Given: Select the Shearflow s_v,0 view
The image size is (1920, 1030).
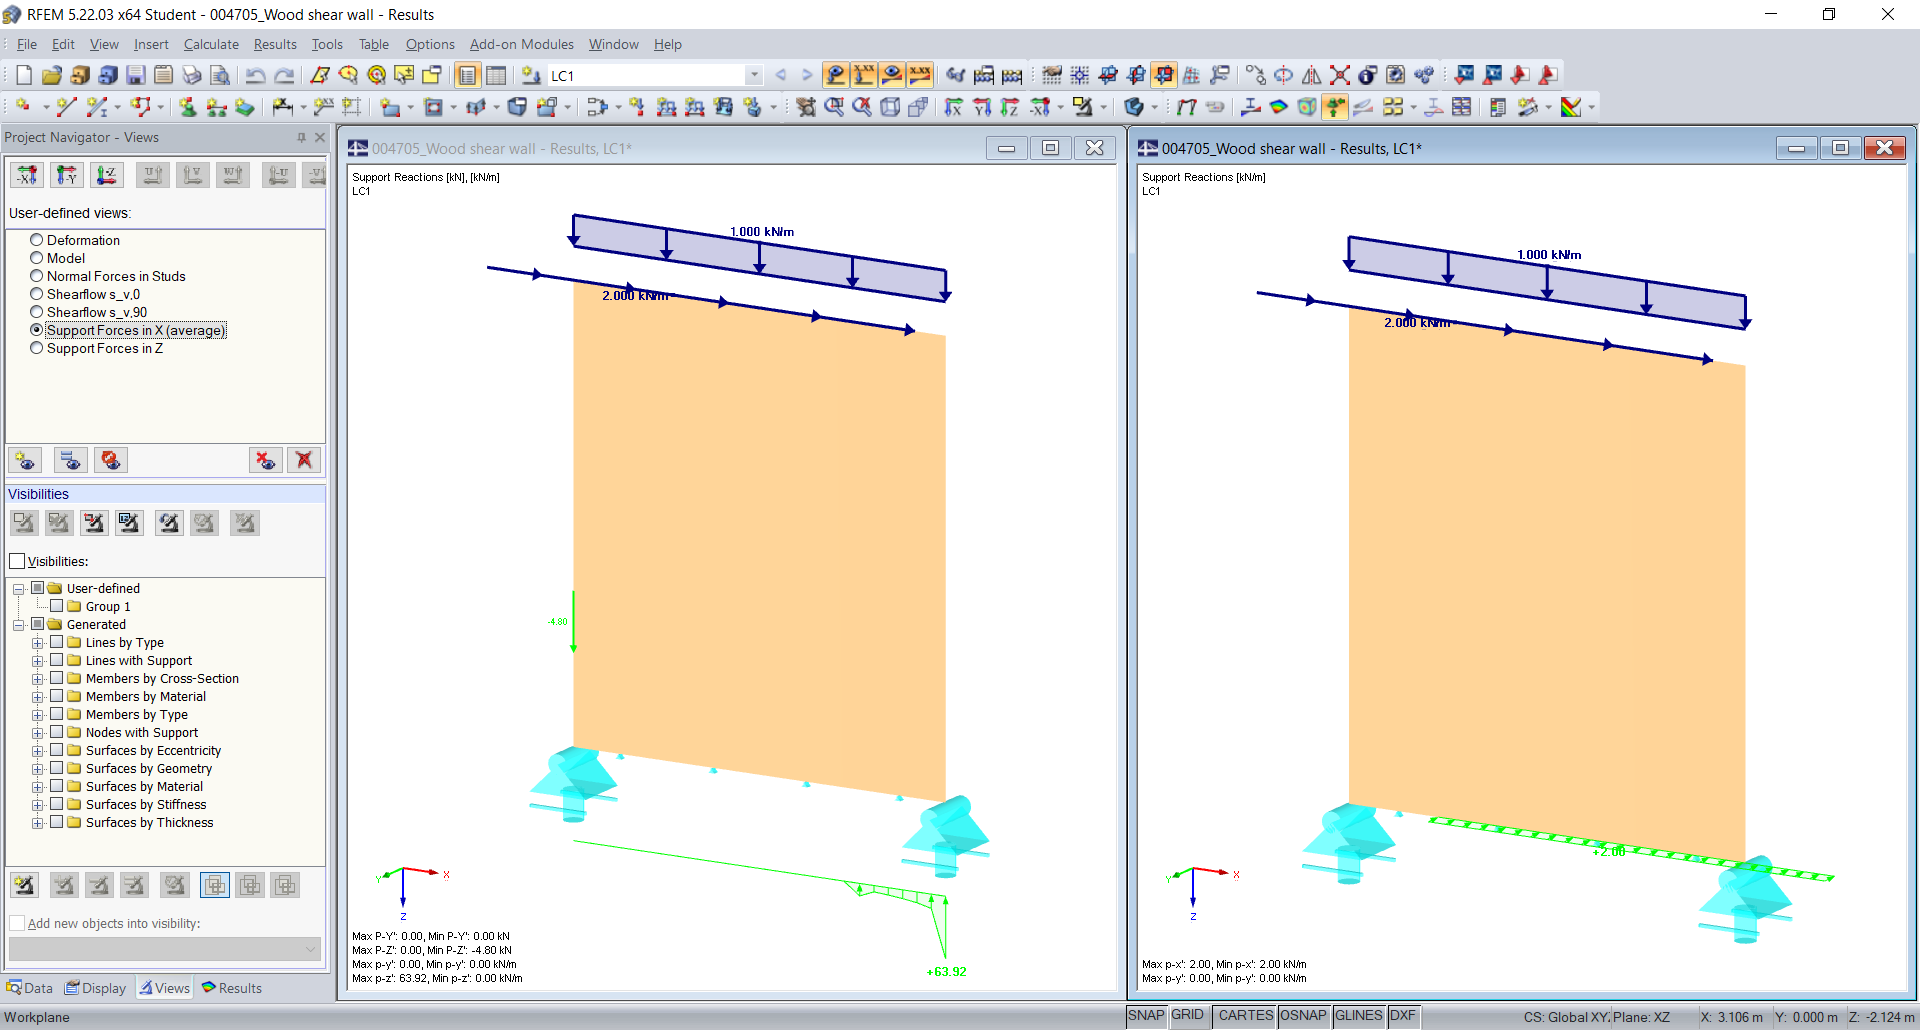Looking at the screenshot, I should [x=93, y=294].
